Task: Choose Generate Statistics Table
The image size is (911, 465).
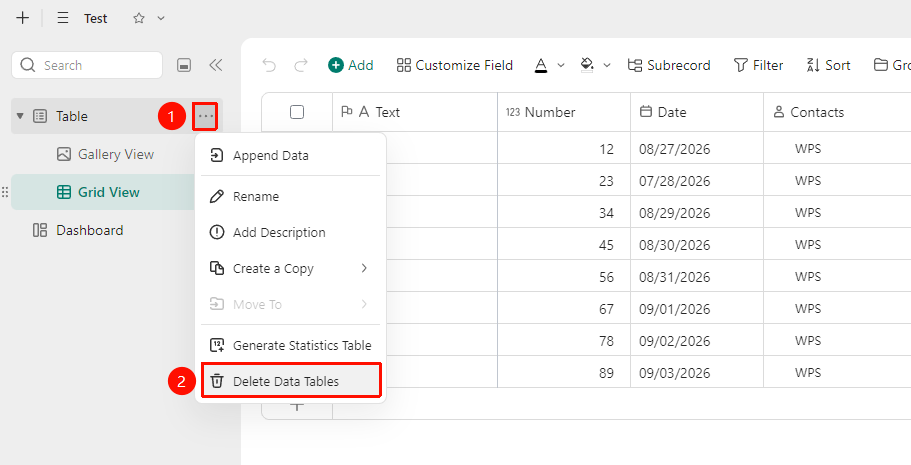Action: pyautogui.click(x=290, y=345)
